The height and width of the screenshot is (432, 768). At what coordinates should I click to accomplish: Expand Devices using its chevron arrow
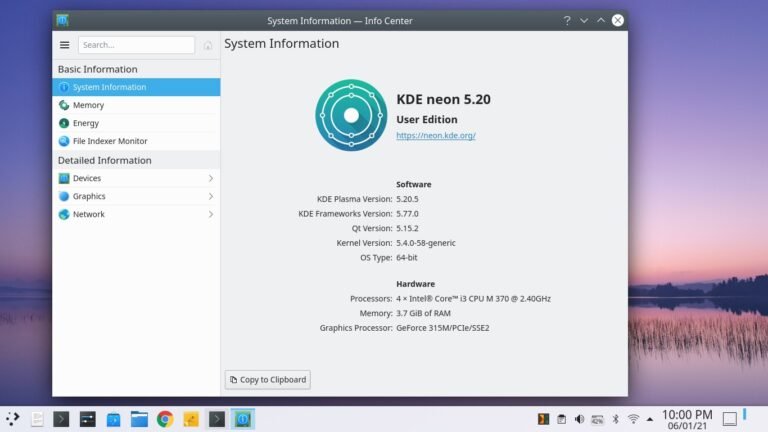[211, 178]
